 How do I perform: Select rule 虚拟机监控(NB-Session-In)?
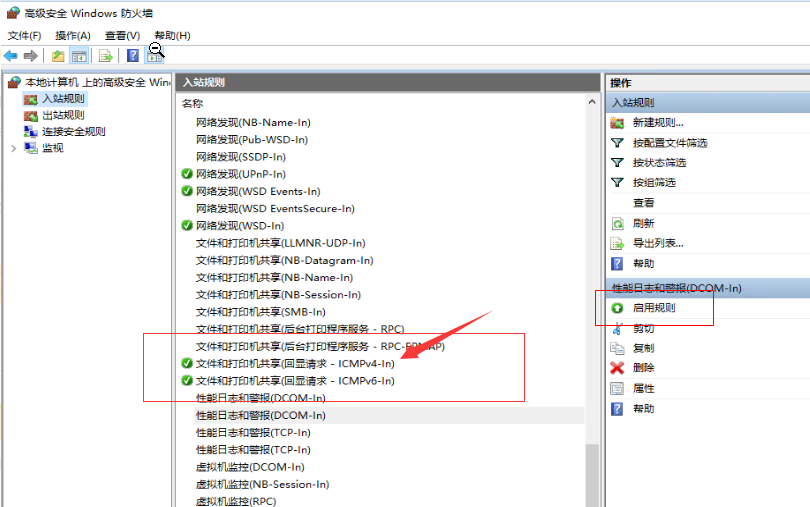[262, 484]
